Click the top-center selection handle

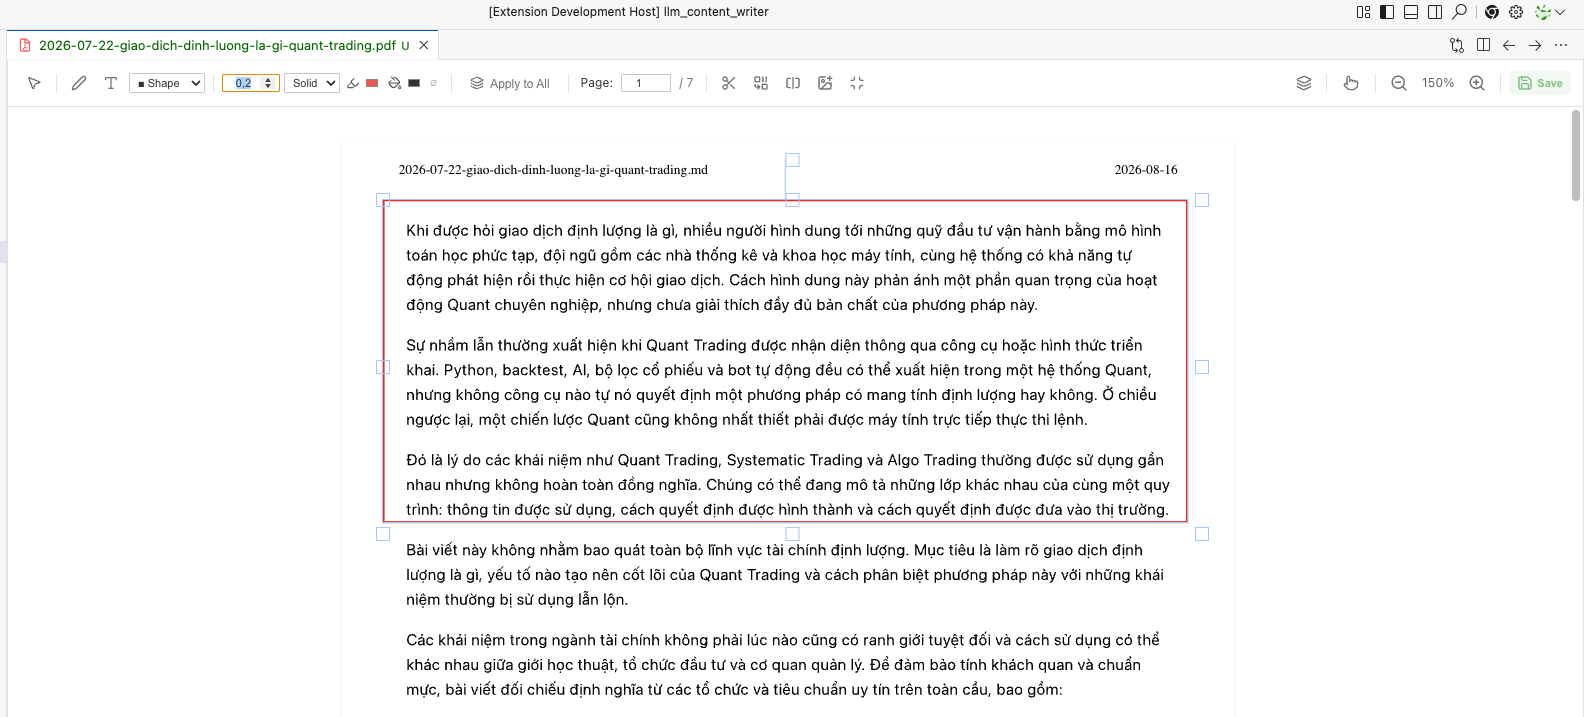[792, 200]
